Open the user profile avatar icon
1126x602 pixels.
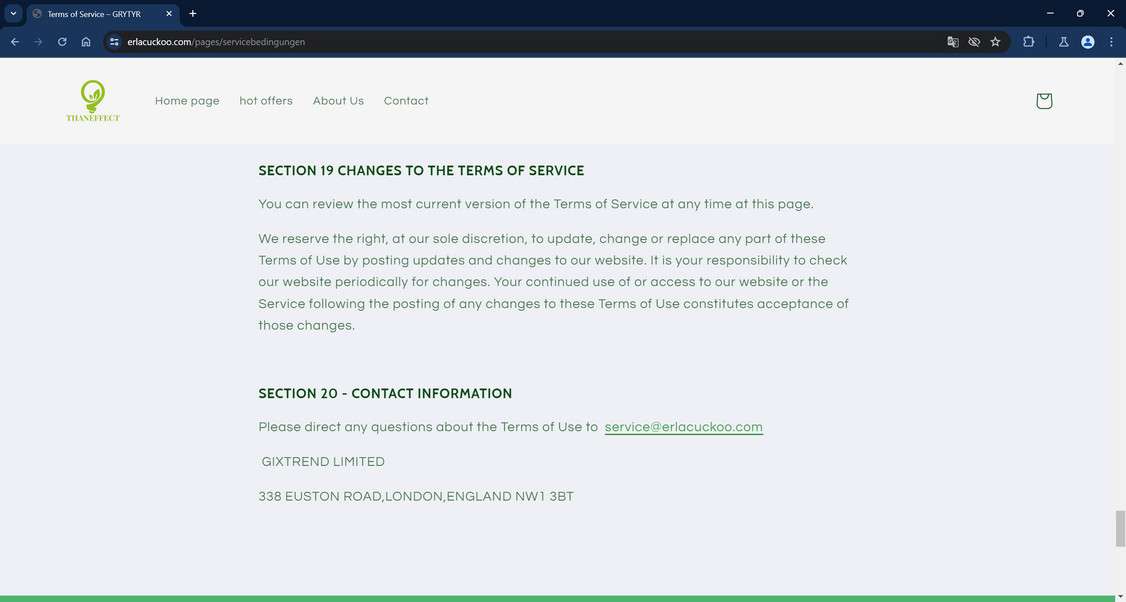[1087, 42]
